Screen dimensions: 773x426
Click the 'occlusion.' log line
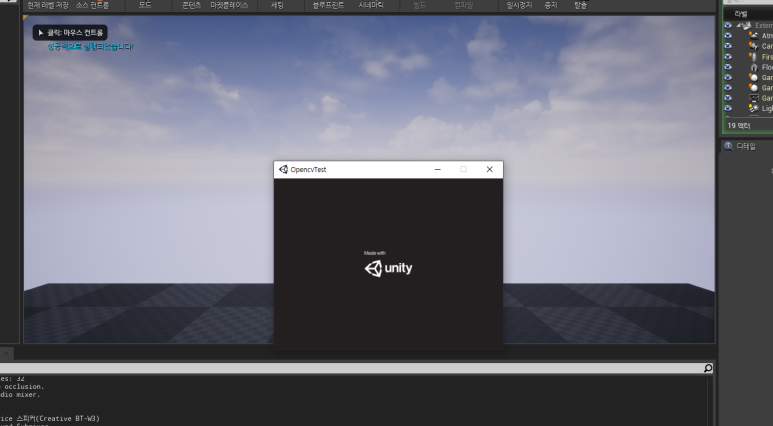coord(23,387)
